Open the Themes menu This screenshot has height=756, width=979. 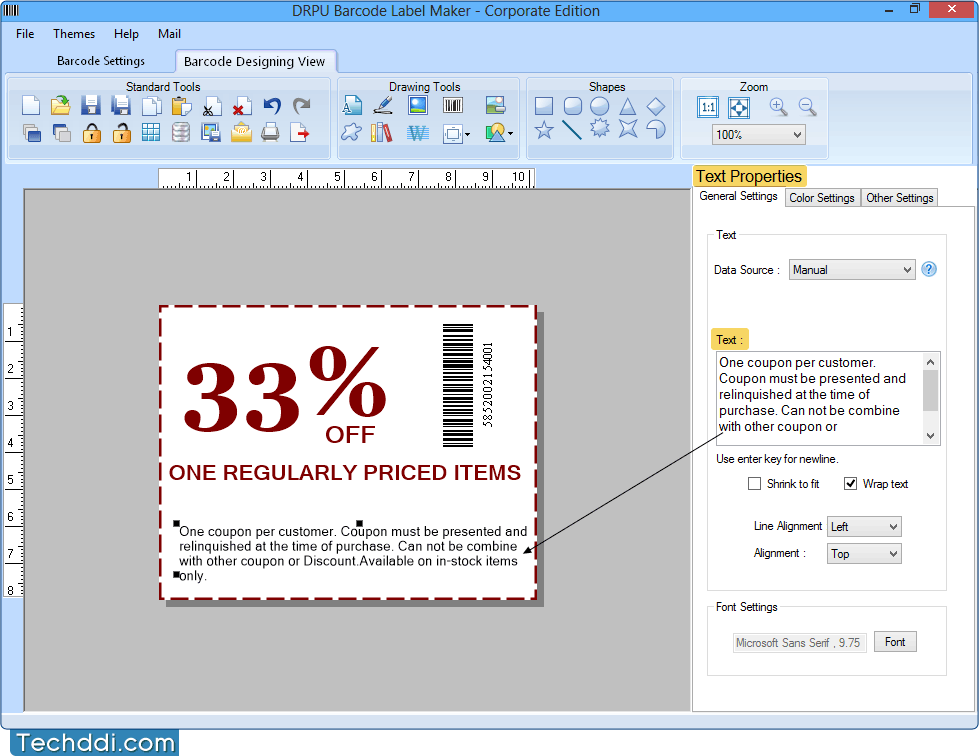pos(74,34)
